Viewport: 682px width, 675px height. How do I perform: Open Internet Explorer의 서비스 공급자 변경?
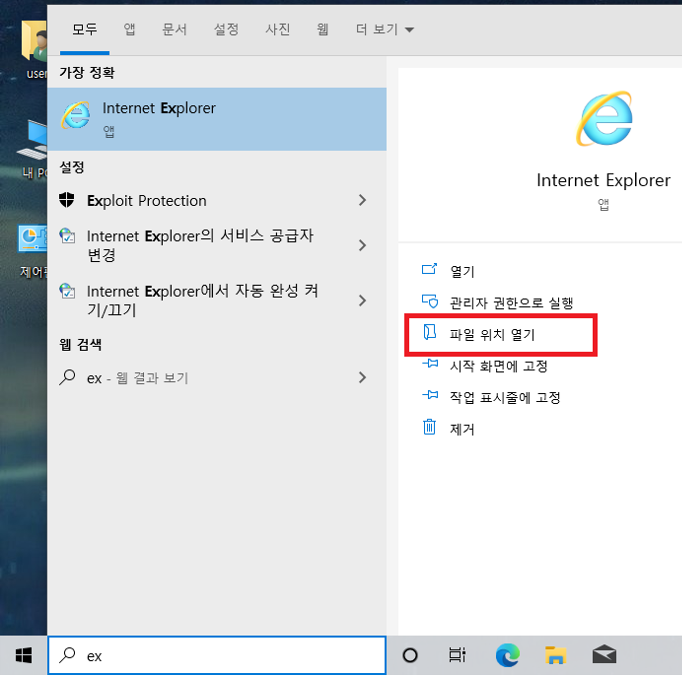point(217,245)
